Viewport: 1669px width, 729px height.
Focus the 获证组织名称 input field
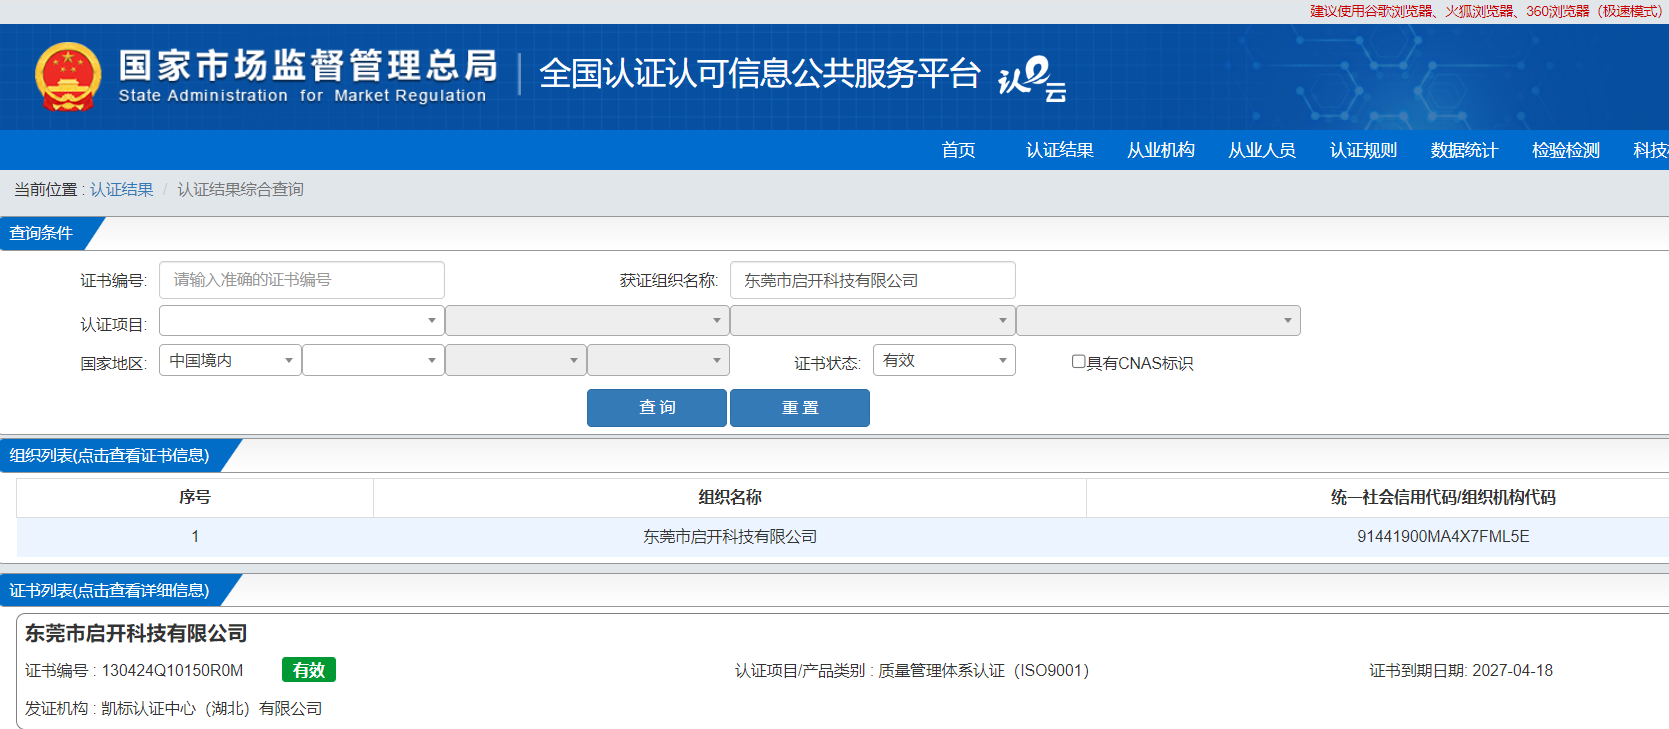tap(873, 280)
